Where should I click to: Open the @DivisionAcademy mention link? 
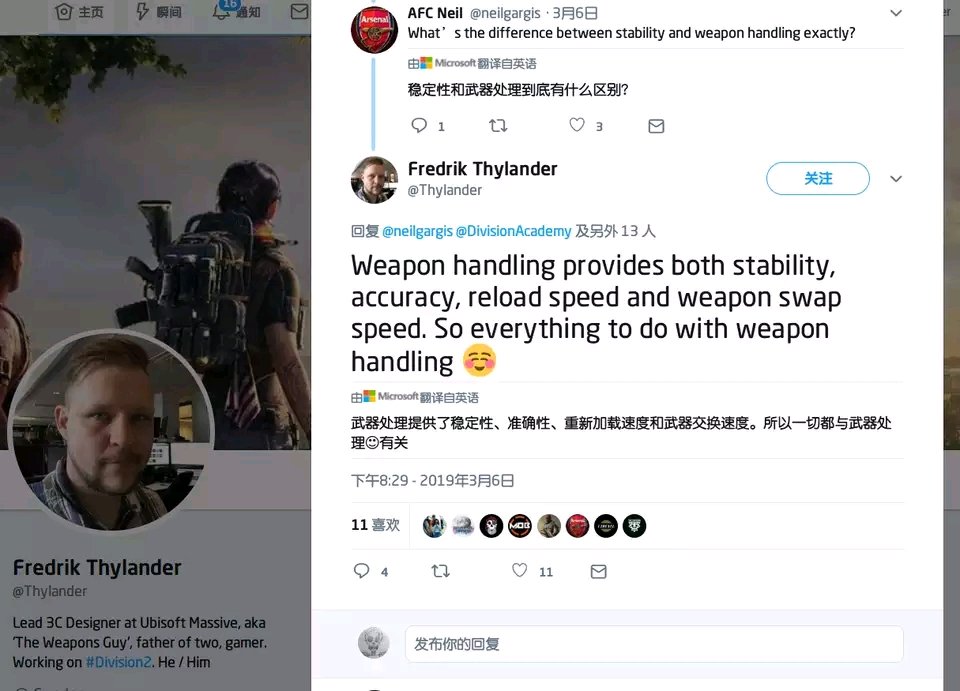tap(514, 231)
